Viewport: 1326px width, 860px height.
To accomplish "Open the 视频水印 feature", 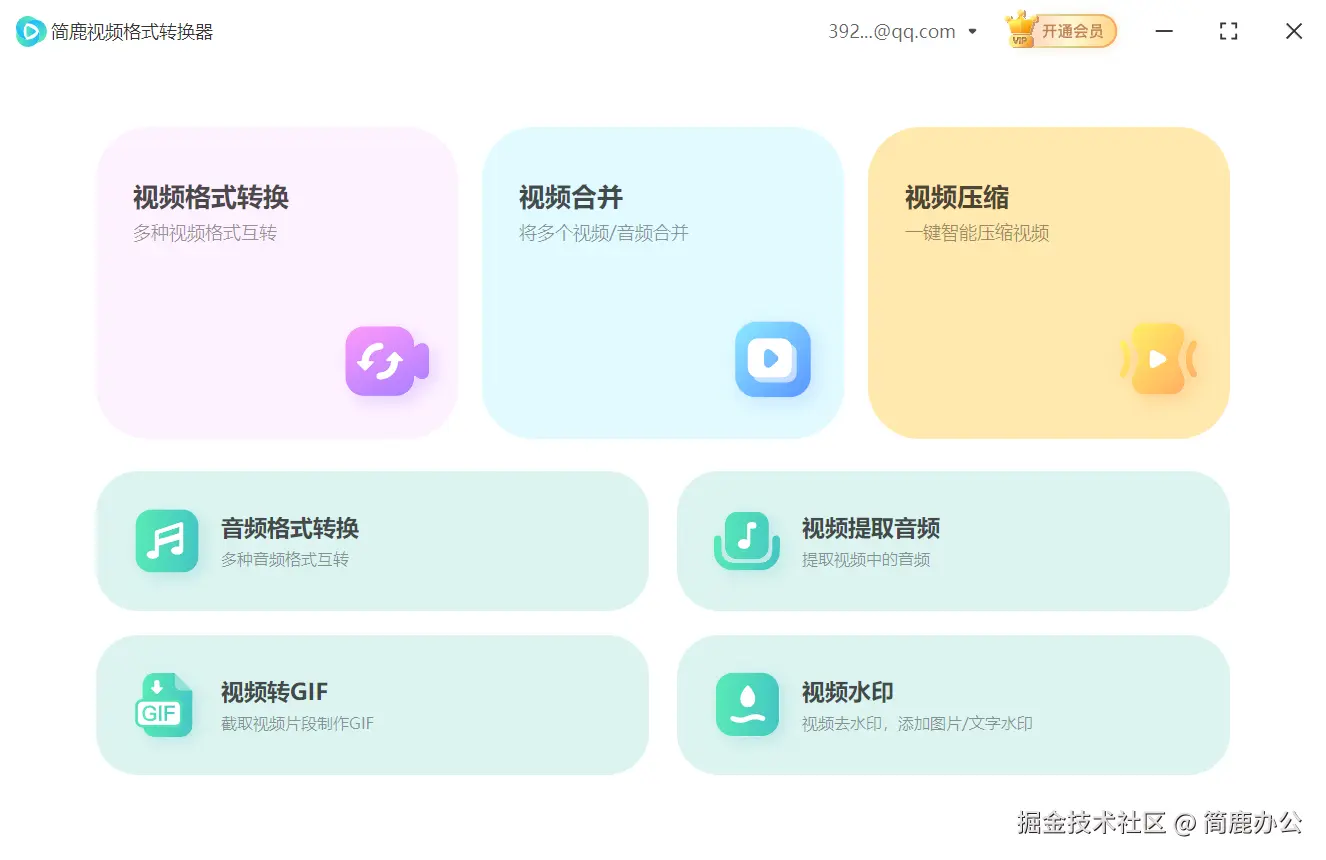I will pos(953,705).
